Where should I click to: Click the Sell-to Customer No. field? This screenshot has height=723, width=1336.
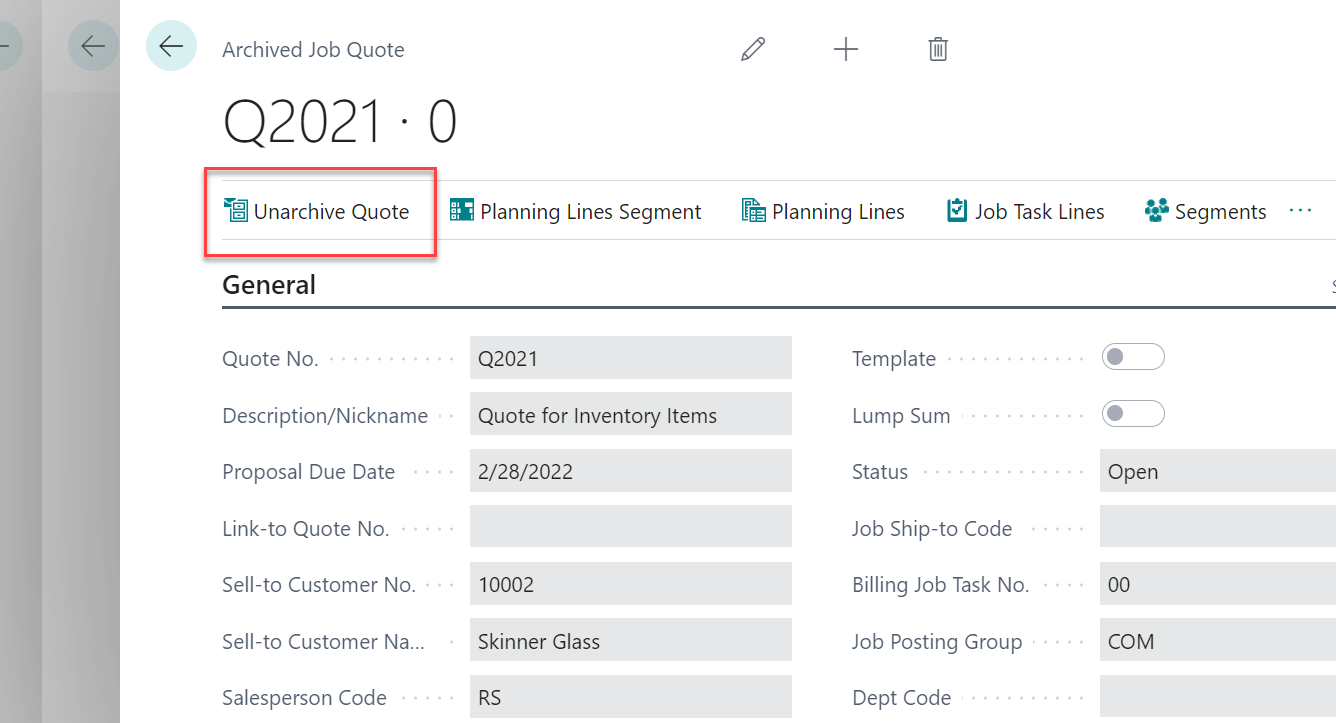point(630,585)
